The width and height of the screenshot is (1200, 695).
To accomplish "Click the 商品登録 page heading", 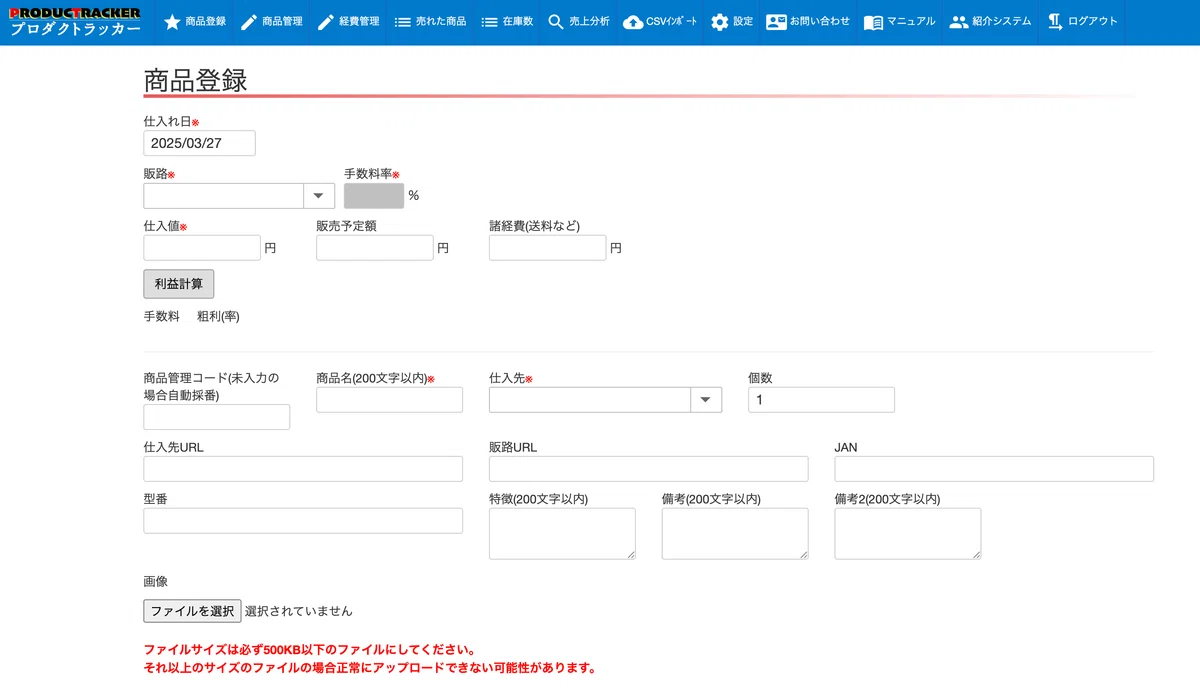I will (196, 81).
